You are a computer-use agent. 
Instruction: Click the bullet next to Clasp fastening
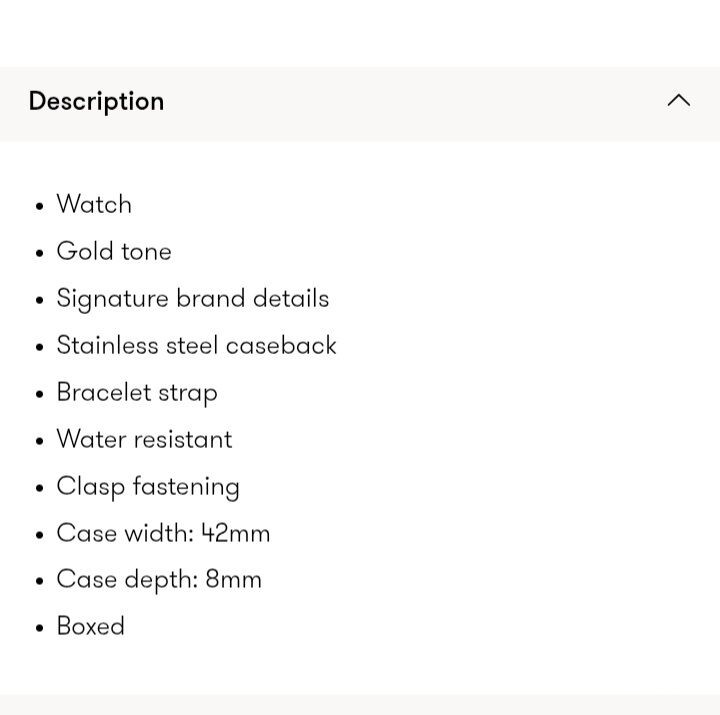tap(39, 487)
